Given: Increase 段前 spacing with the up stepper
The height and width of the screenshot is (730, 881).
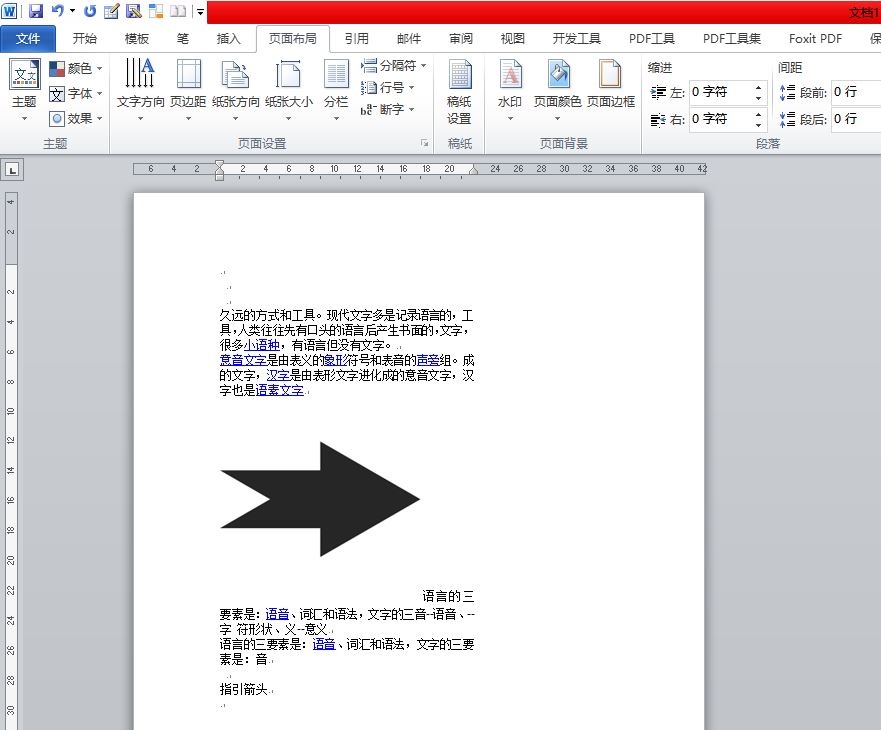Looking at the screenshot, I should click(876, 88).
